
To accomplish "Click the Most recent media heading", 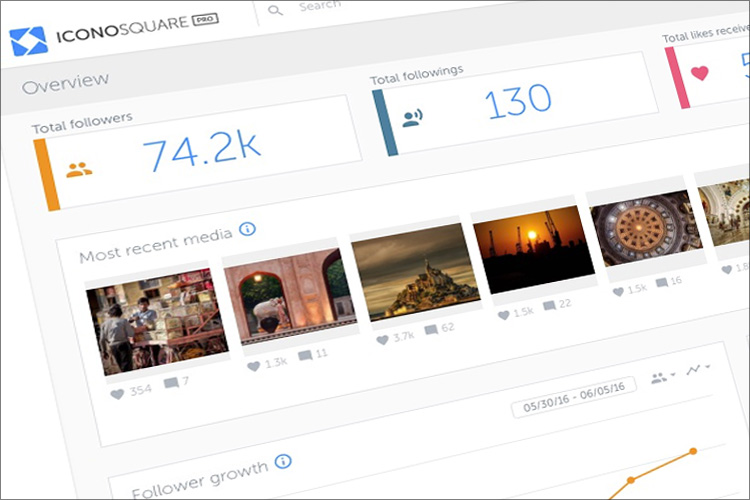I will [x=156, y=245].
